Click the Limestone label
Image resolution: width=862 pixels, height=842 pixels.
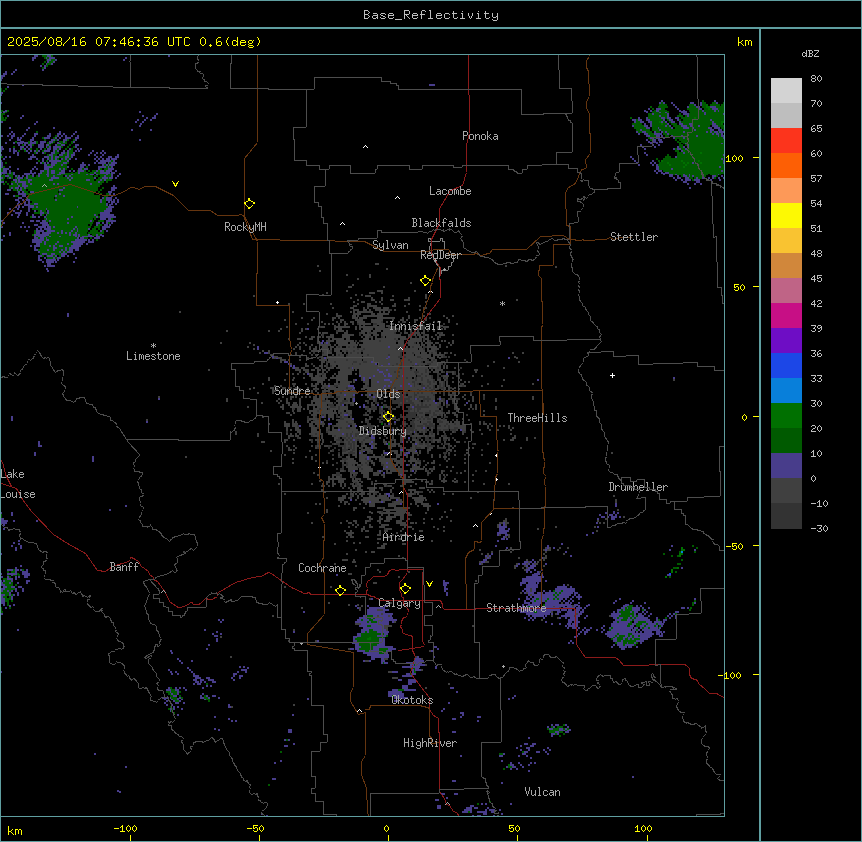pyautogui.click(x=153, y=356)
